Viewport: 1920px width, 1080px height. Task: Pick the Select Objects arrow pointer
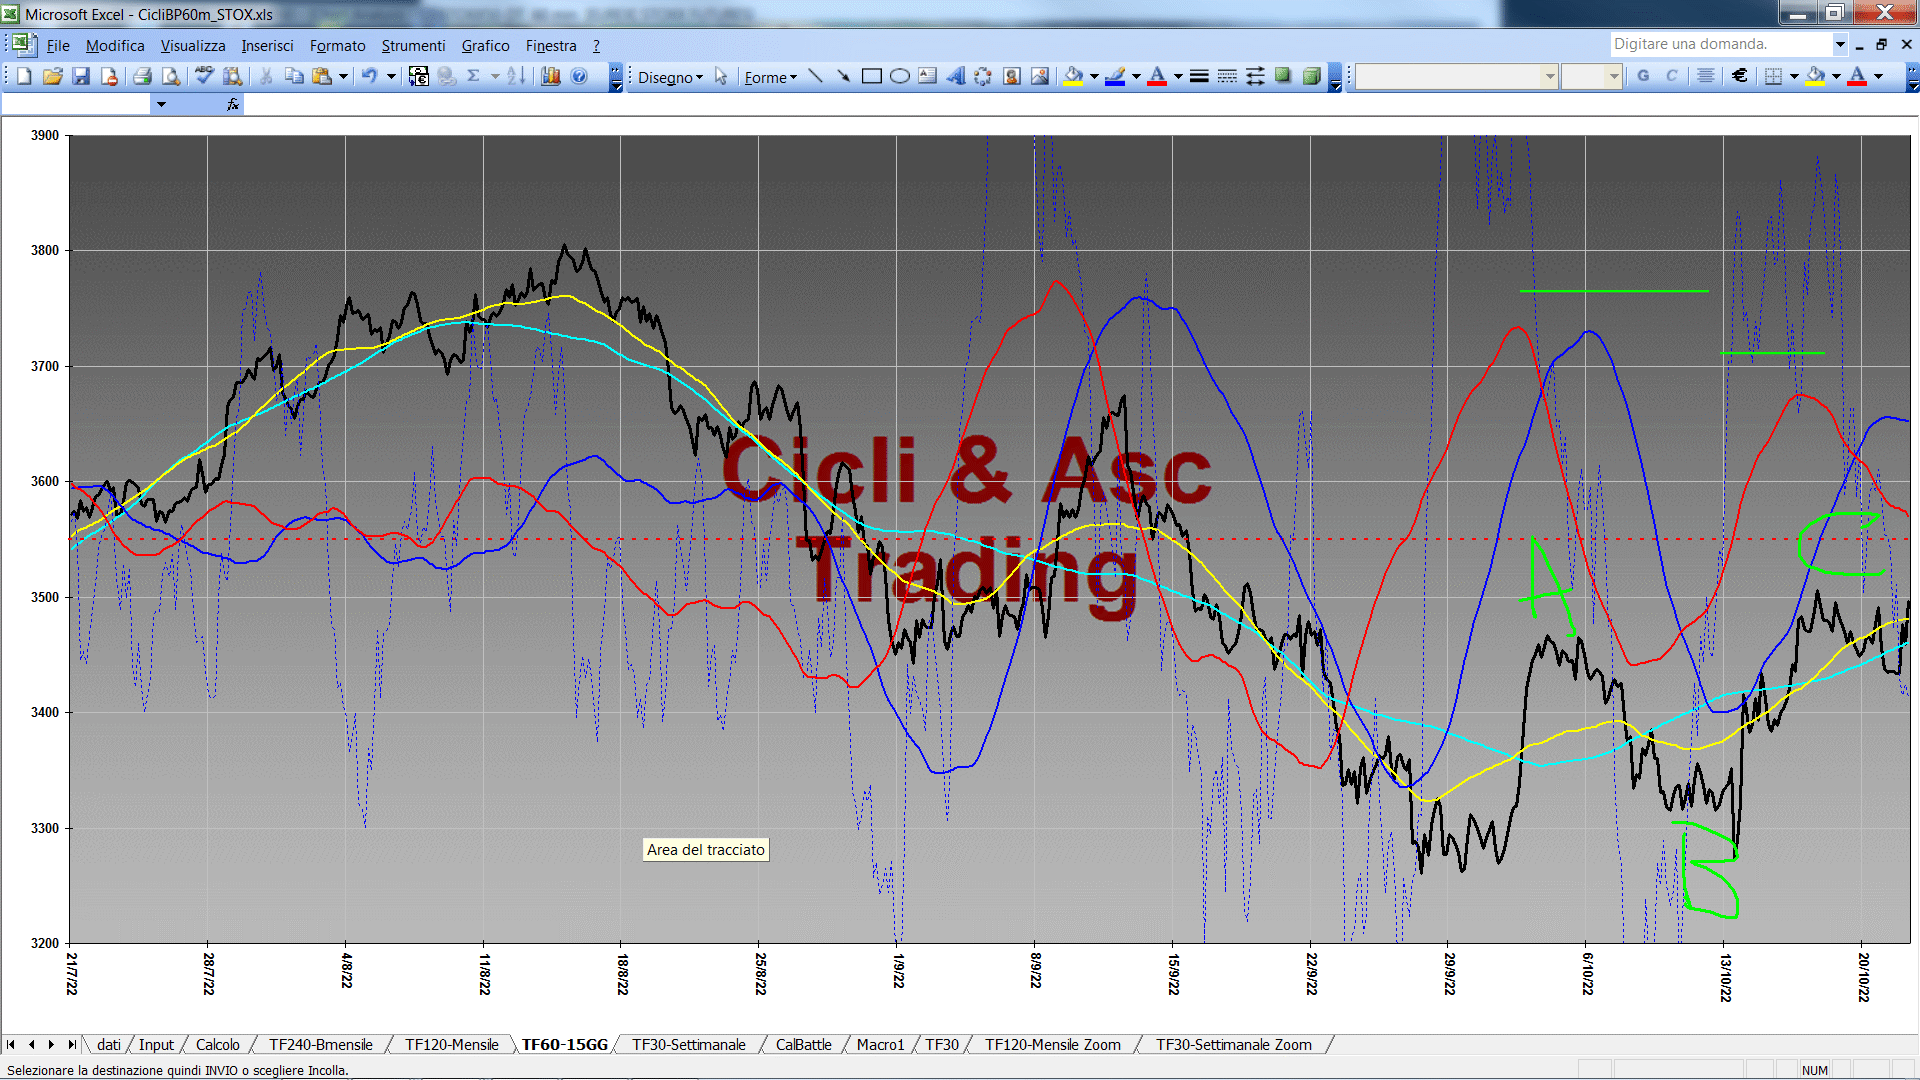click(721, 76)
